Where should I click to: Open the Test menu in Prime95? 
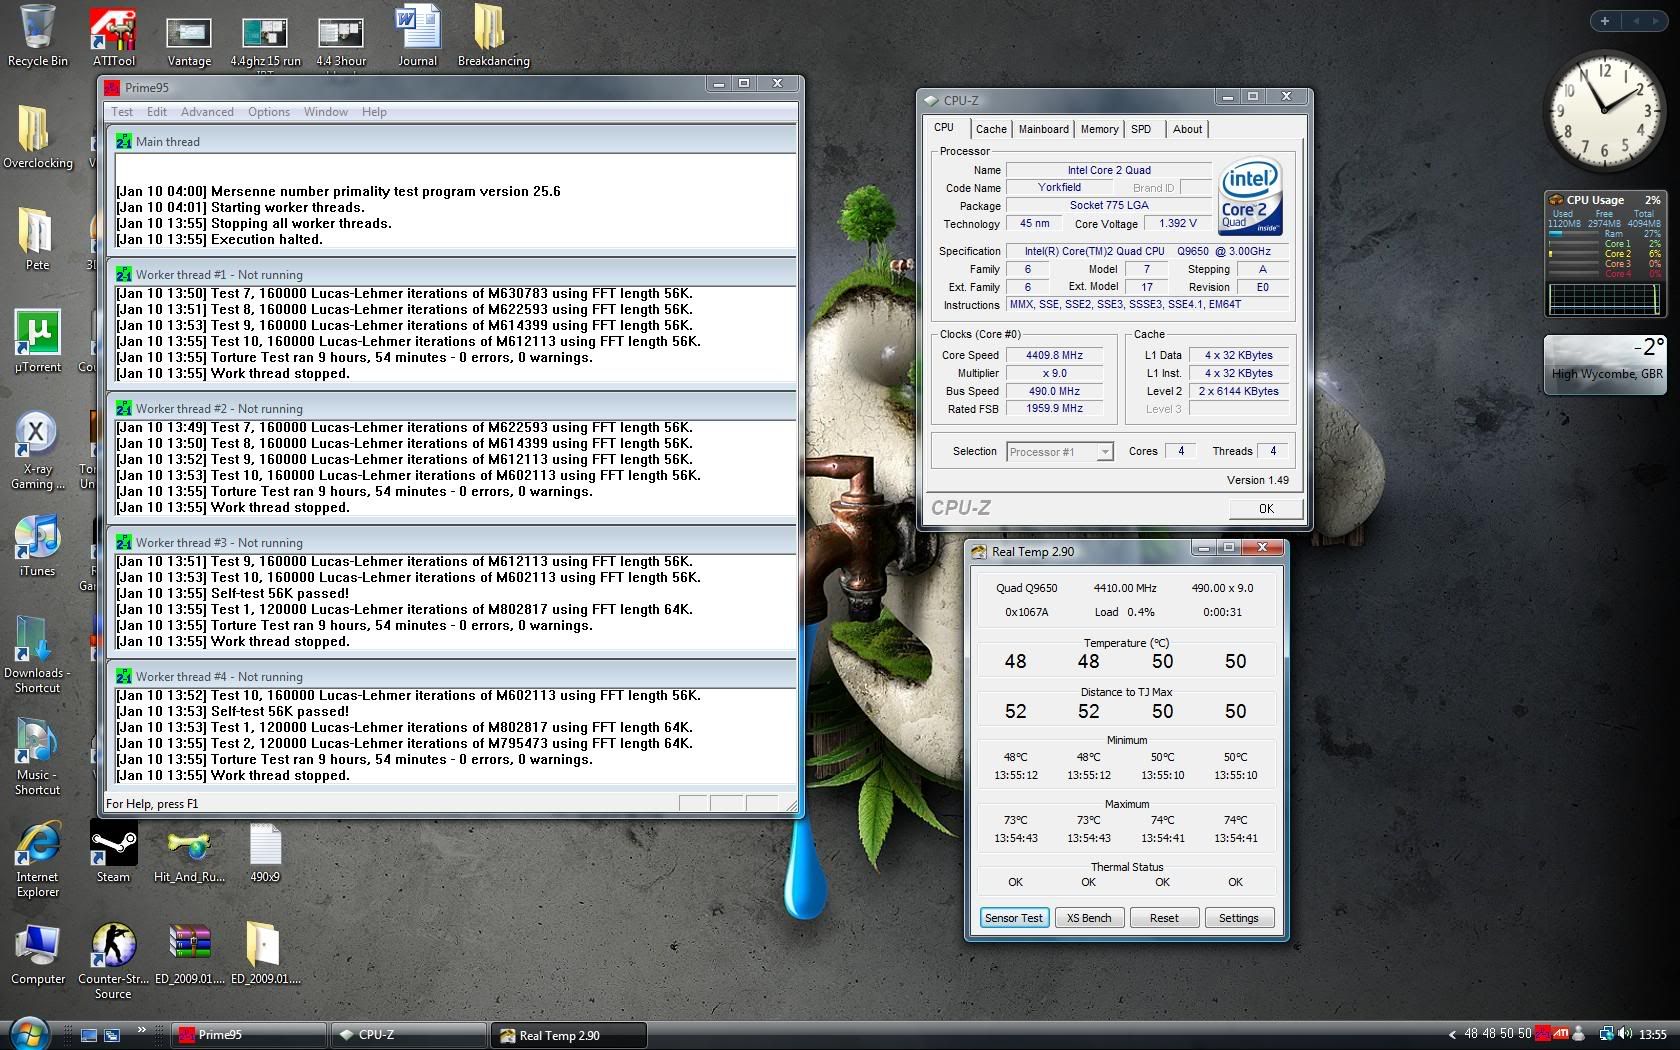pos(122,112)
